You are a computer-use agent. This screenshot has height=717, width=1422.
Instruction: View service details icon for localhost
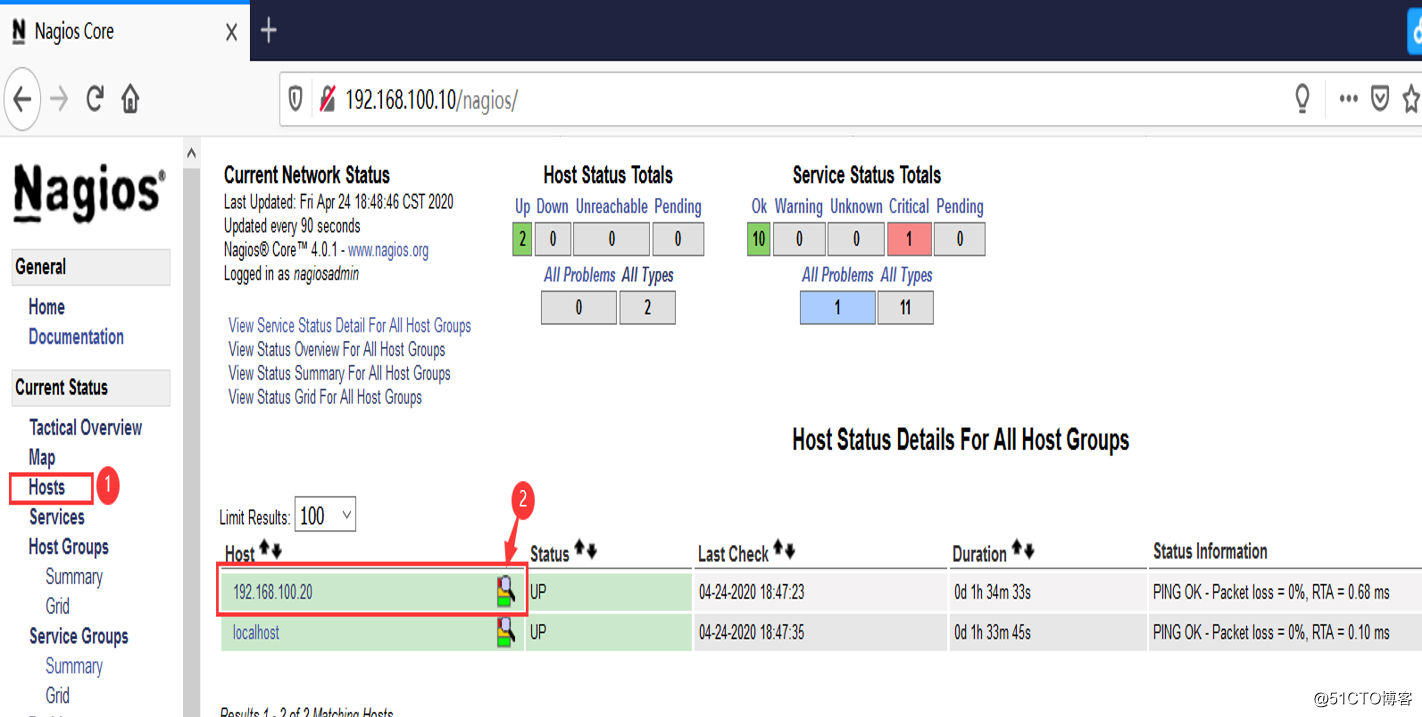[506, 631]
